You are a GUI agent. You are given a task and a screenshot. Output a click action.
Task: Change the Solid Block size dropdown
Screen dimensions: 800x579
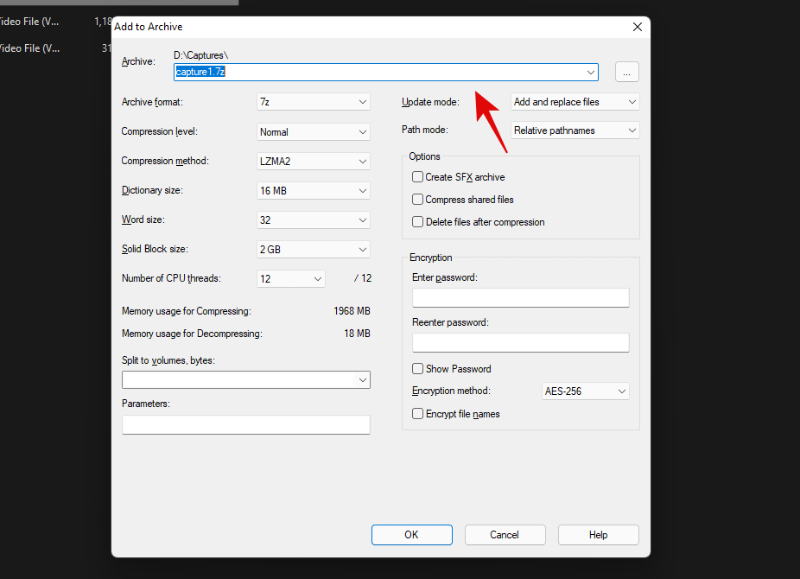coord(314,249)
